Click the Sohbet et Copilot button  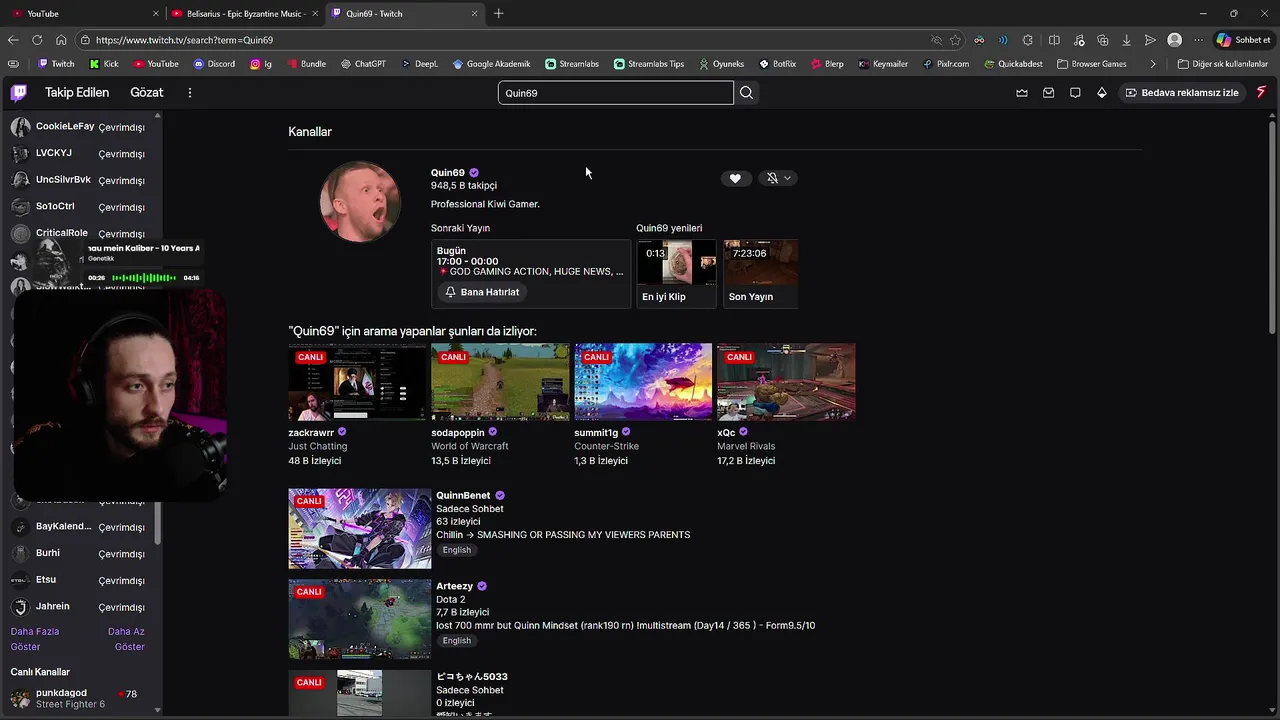tap(1244, 40)
